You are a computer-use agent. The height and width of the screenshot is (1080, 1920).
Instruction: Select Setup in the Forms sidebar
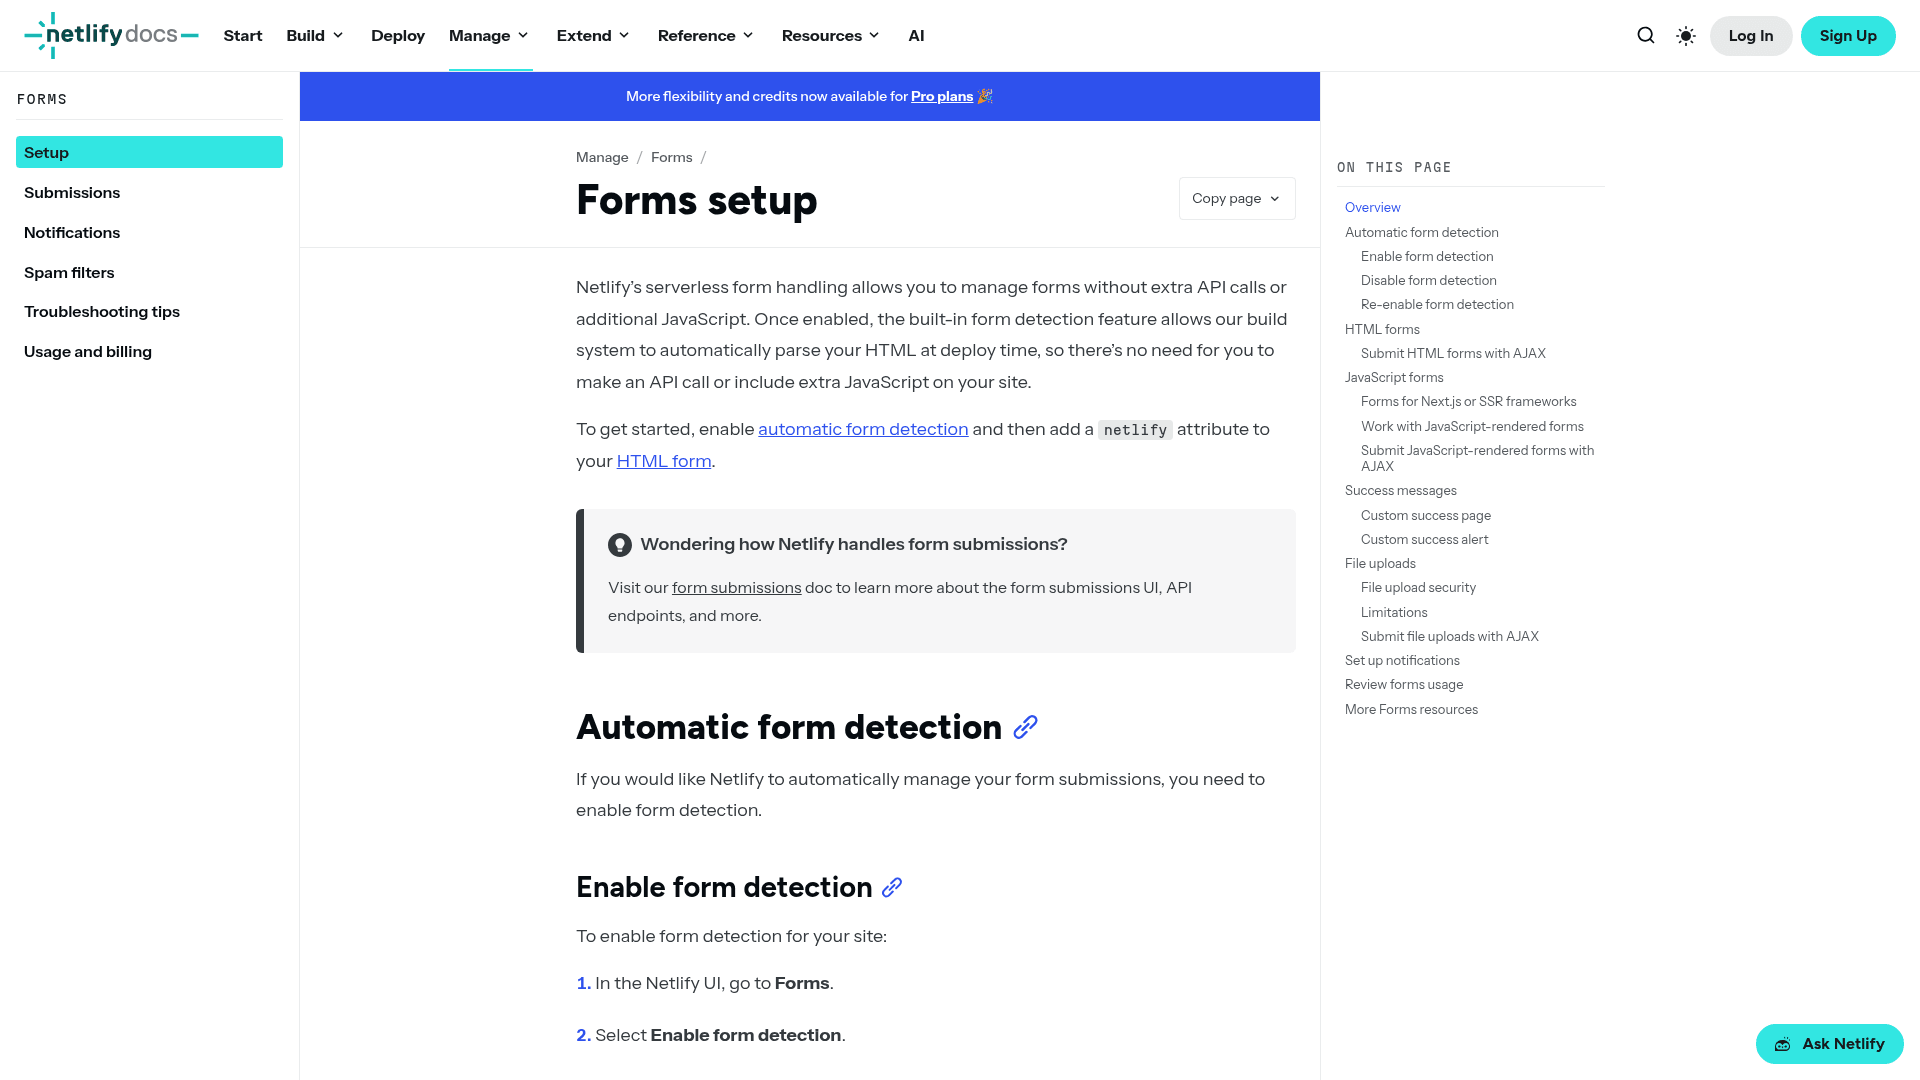click(149, 152)
